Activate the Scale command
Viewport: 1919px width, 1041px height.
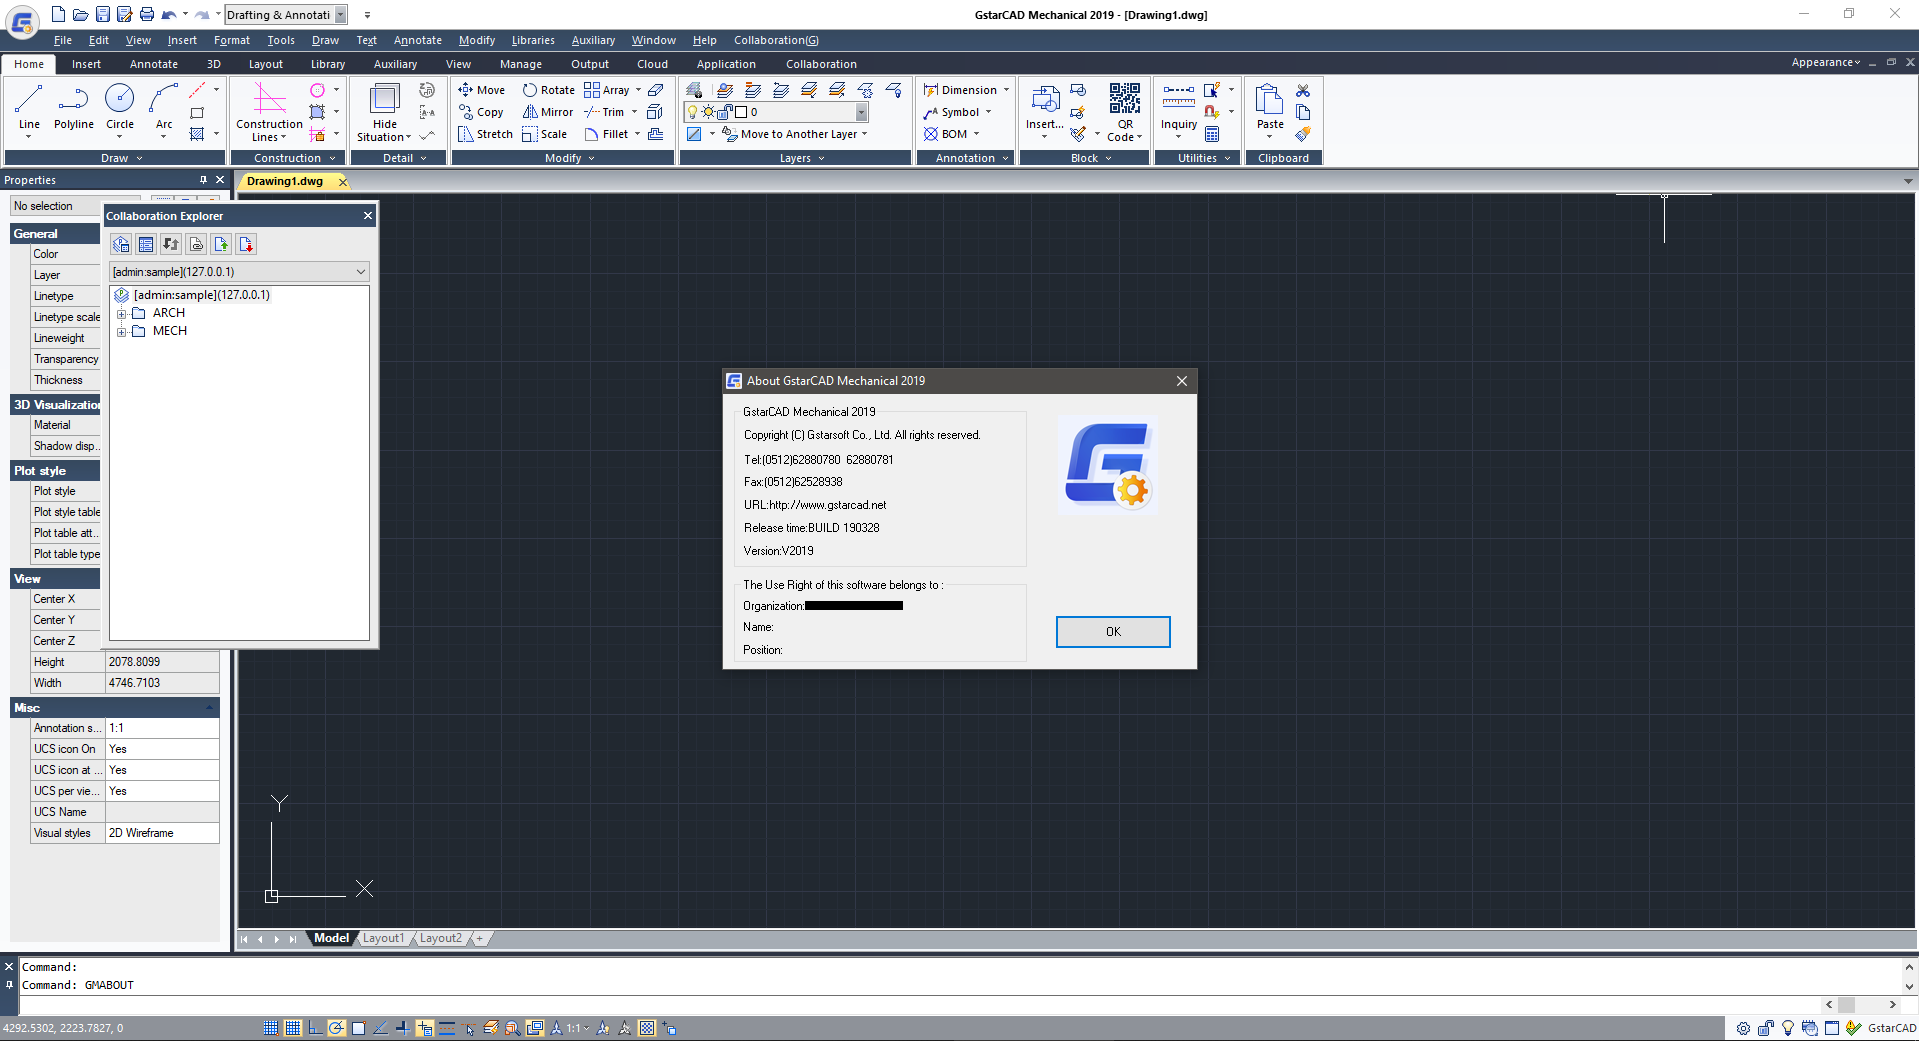544,134
